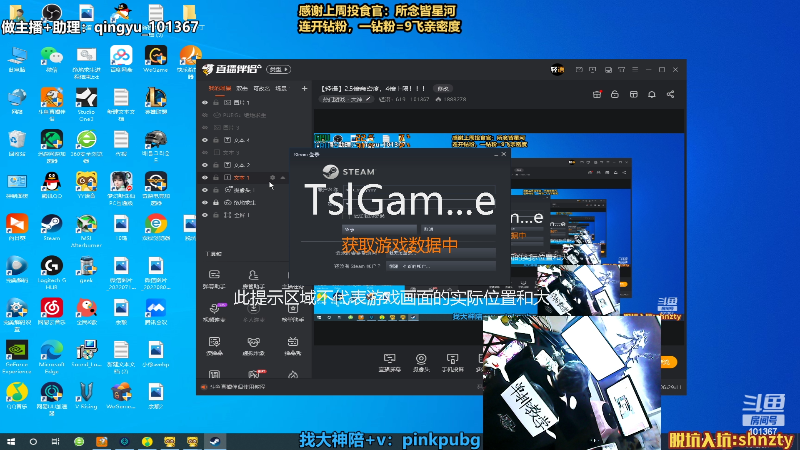
Task: Open the WeGame desktop shortcut
Action: click(156, 59)
